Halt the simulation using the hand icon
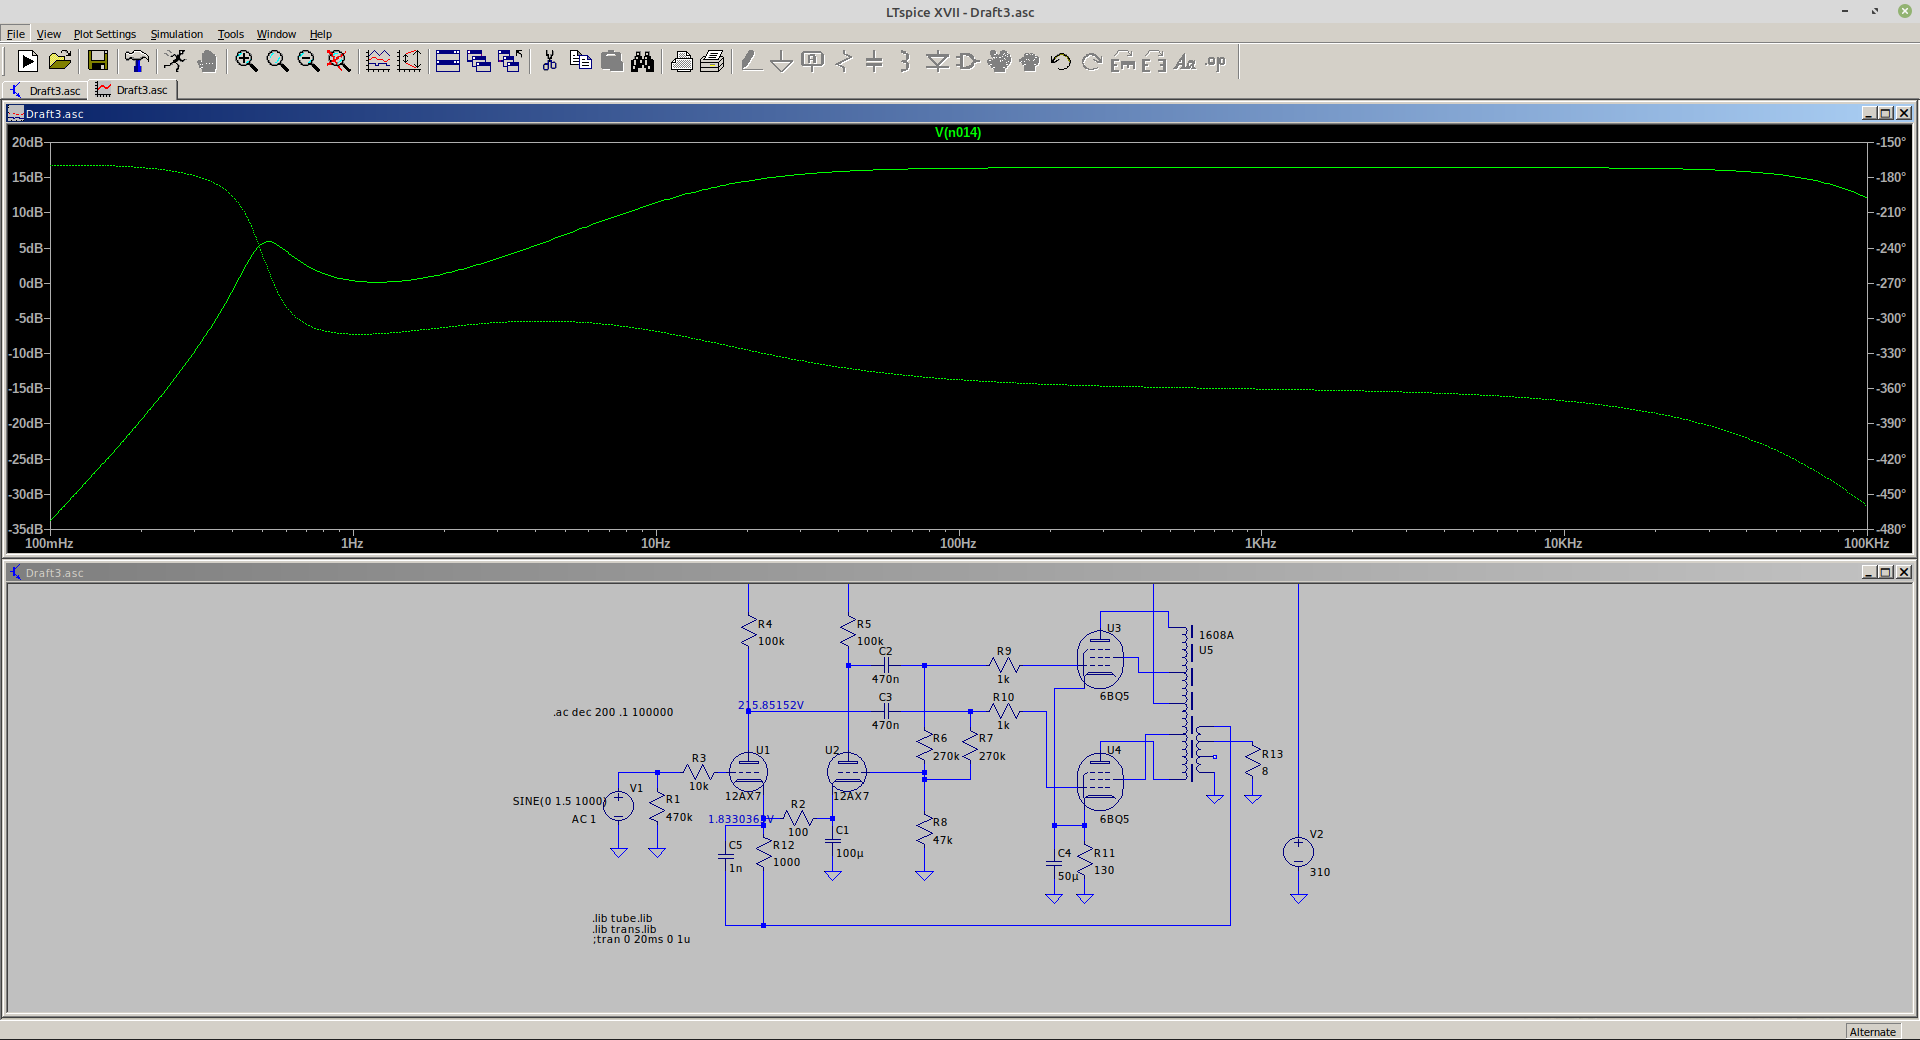The image size is (1920, 1040). [207, 62]
